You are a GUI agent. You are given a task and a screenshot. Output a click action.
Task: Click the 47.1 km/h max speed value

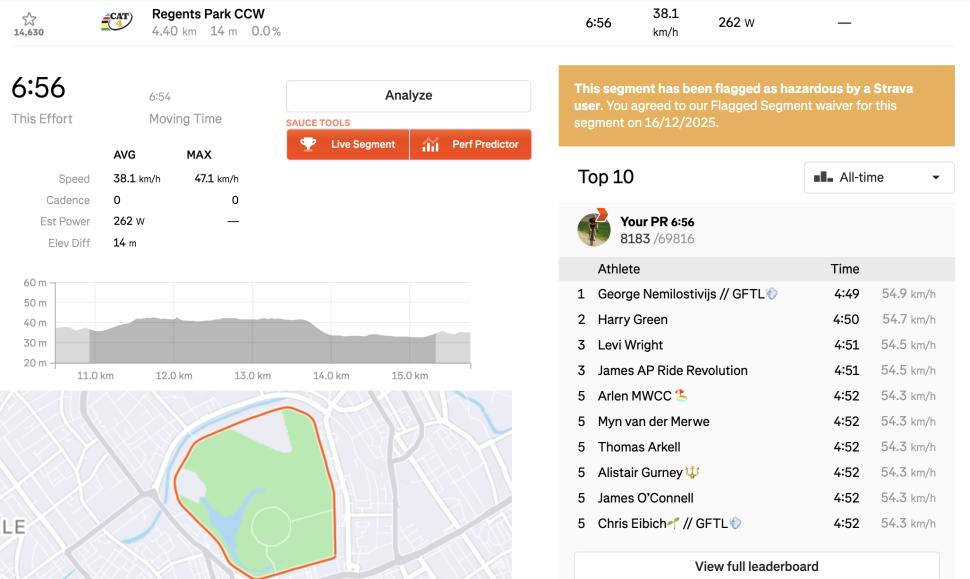216,178
